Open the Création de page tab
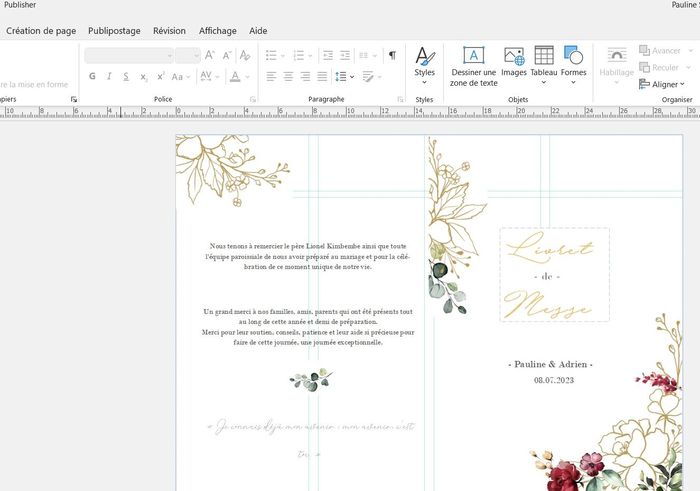 [41, 31]
